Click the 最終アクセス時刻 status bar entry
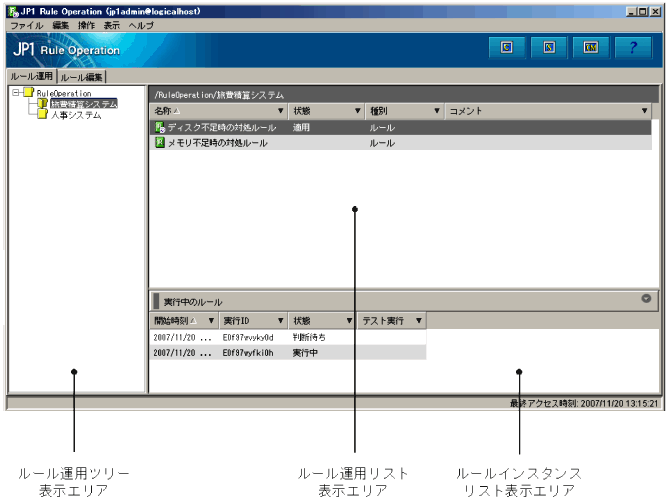The image size is (668, 503). (584, 403)
